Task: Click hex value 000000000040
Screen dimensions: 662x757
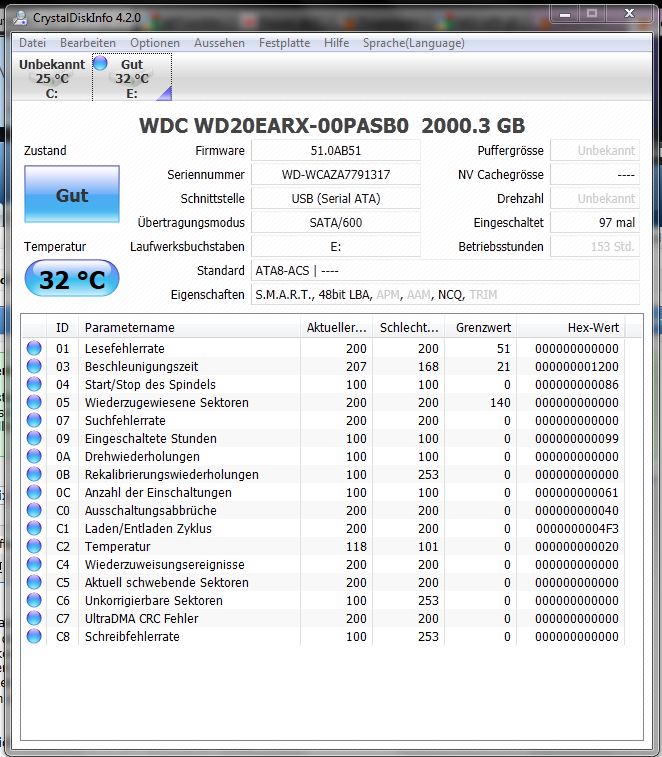Action: 577,510
